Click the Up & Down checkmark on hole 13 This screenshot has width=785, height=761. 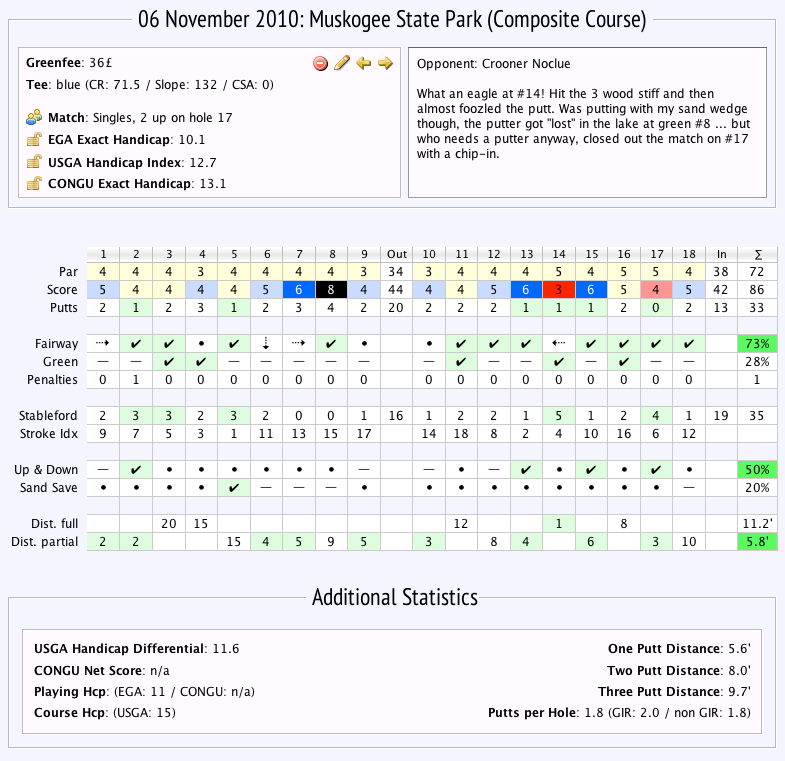[526, 470]
